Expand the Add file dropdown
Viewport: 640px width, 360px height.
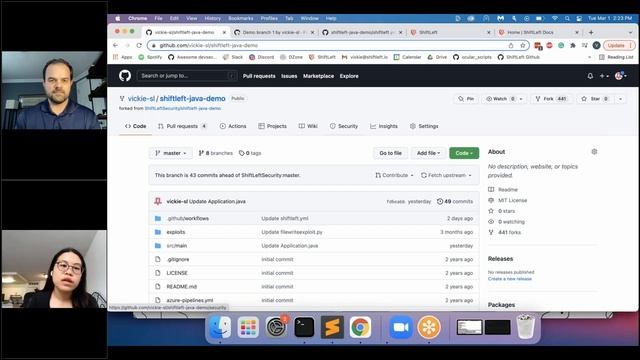(428, 153)
